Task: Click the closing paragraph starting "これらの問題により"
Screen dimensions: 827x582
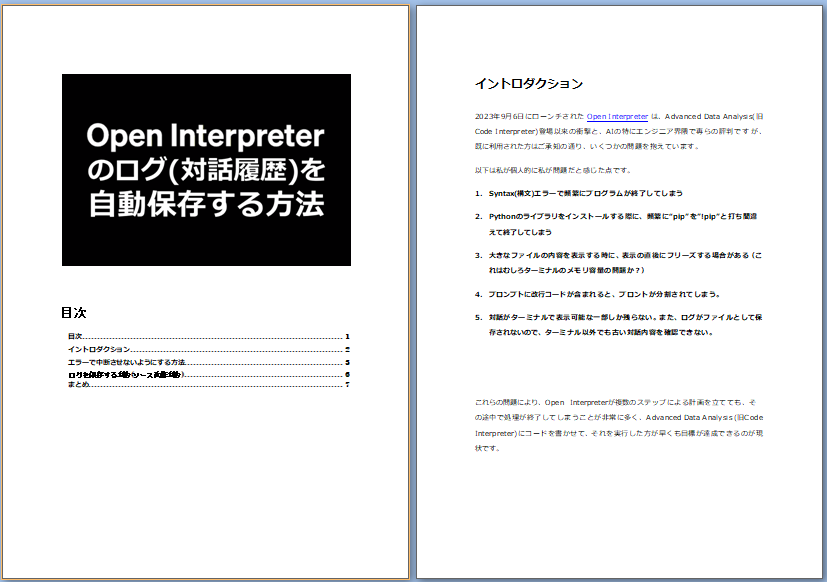Action: coord(619,425)
